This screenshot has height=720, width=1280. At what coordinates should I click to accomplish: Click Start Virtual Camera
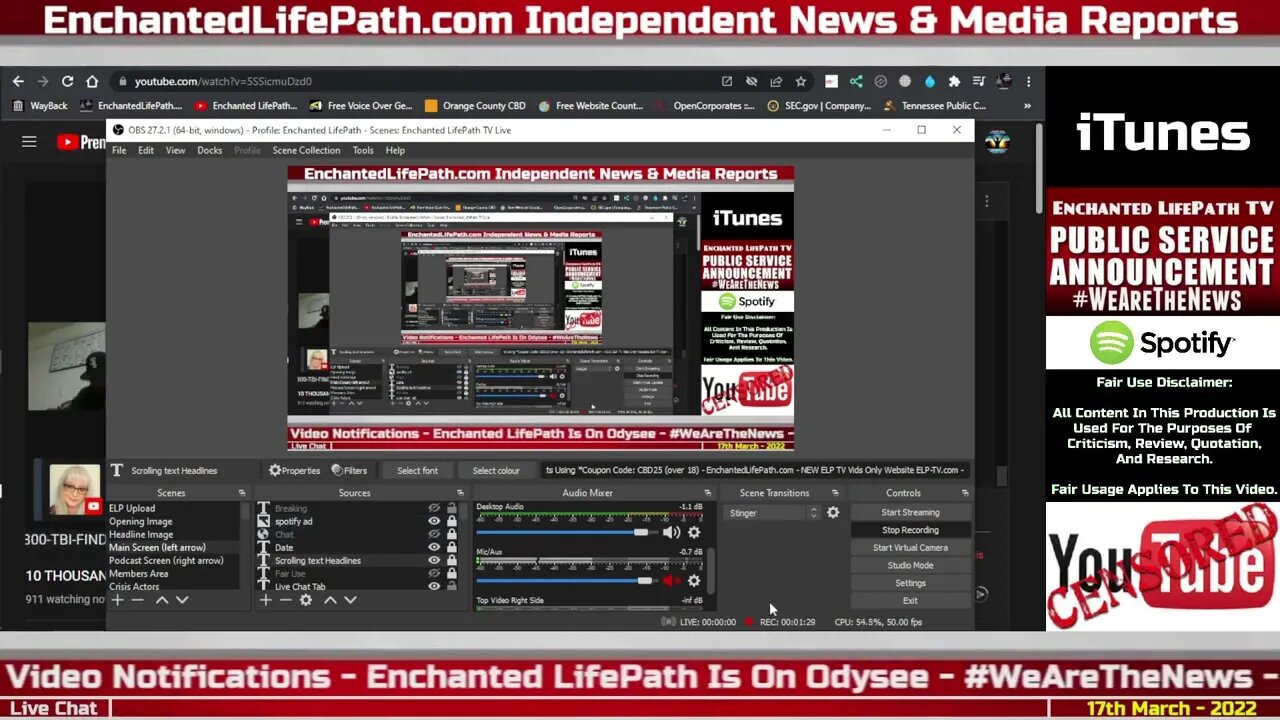pos(910,547)
